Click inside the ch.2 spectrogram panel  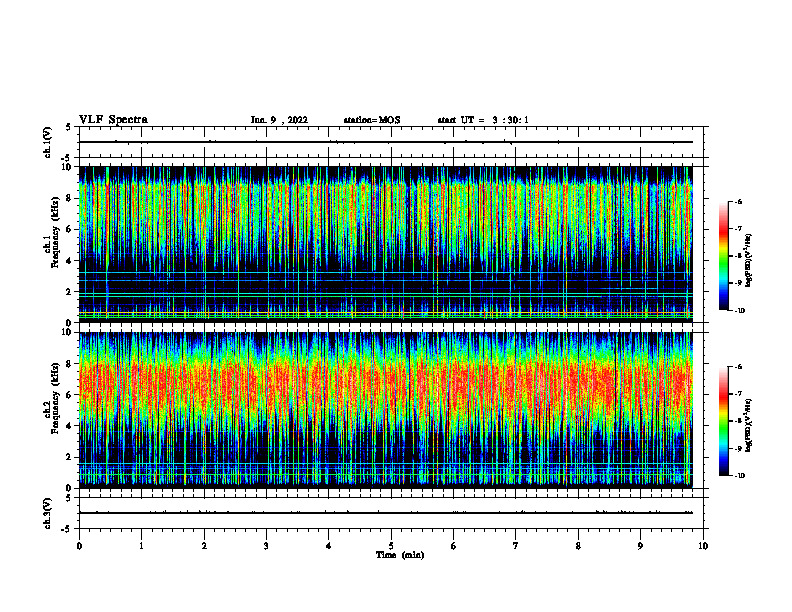click(x=385, y=410)
